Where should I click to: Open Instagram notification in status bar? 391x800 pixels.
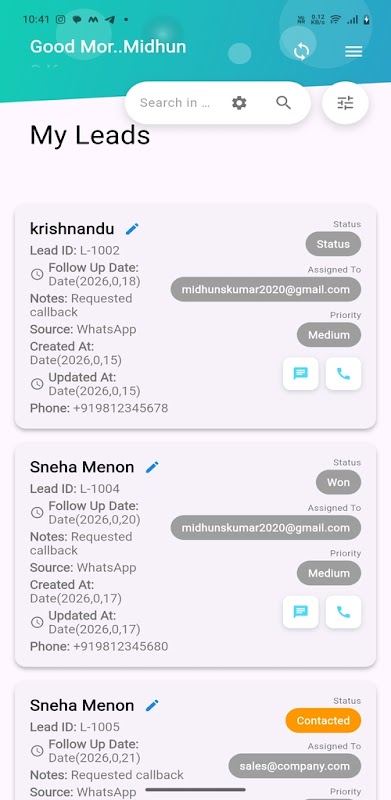[60, 19]
